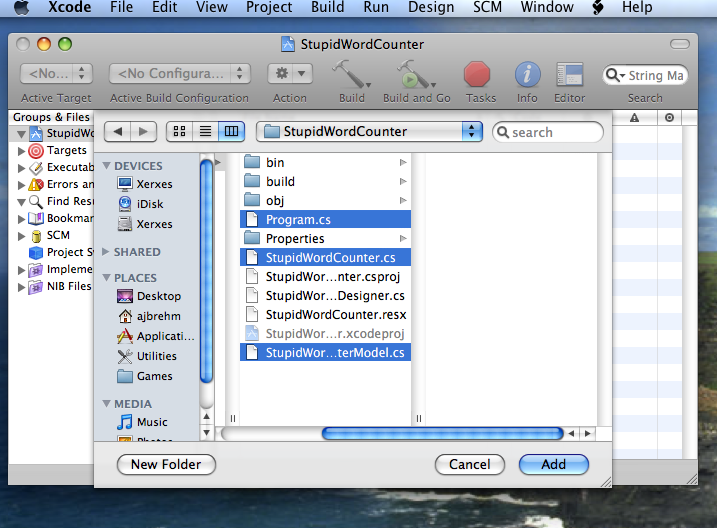
Task: Collapse the DEVICES sidebar section
Action: [x=107, y=165]
